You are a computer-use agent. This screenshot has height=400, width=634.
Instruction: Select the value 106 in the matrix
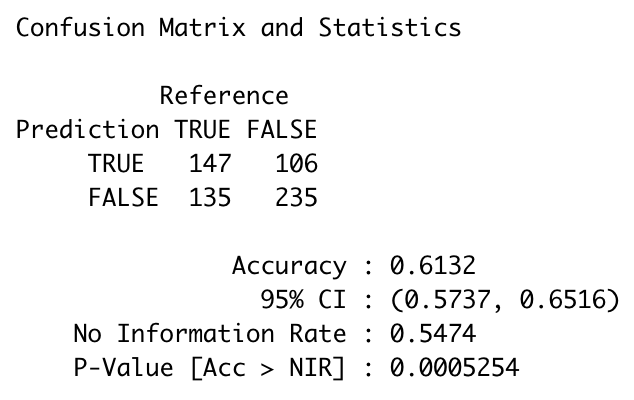coord(296,163)
